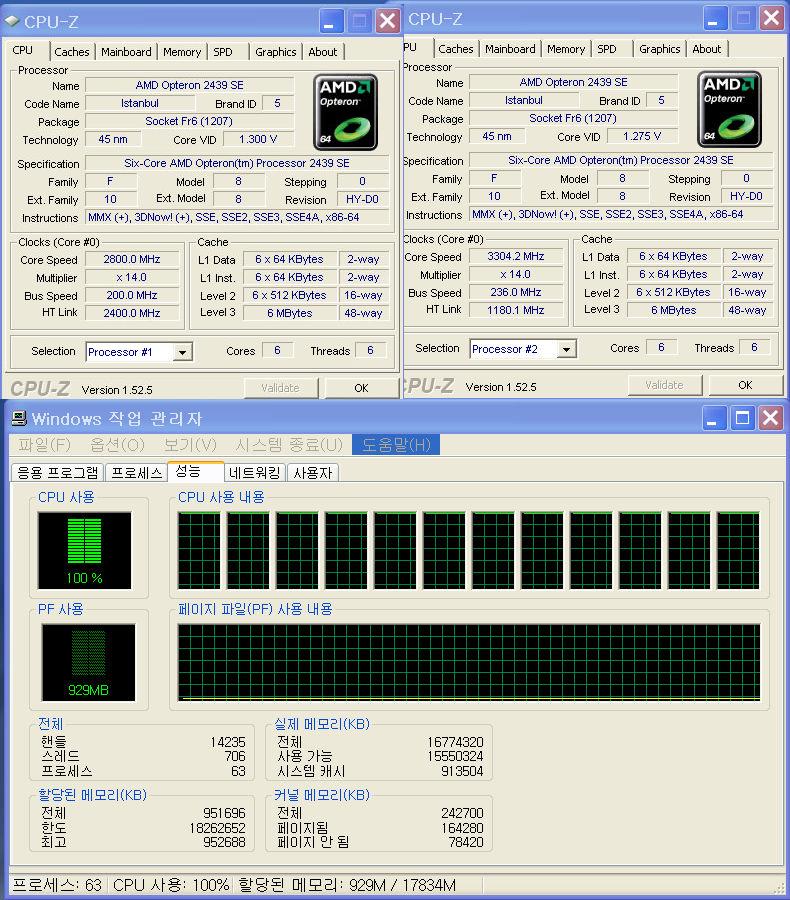The width and height of the screenshot is (790, 900).
Task: Open the 파일(F) menu
Action: pos(44,445)
